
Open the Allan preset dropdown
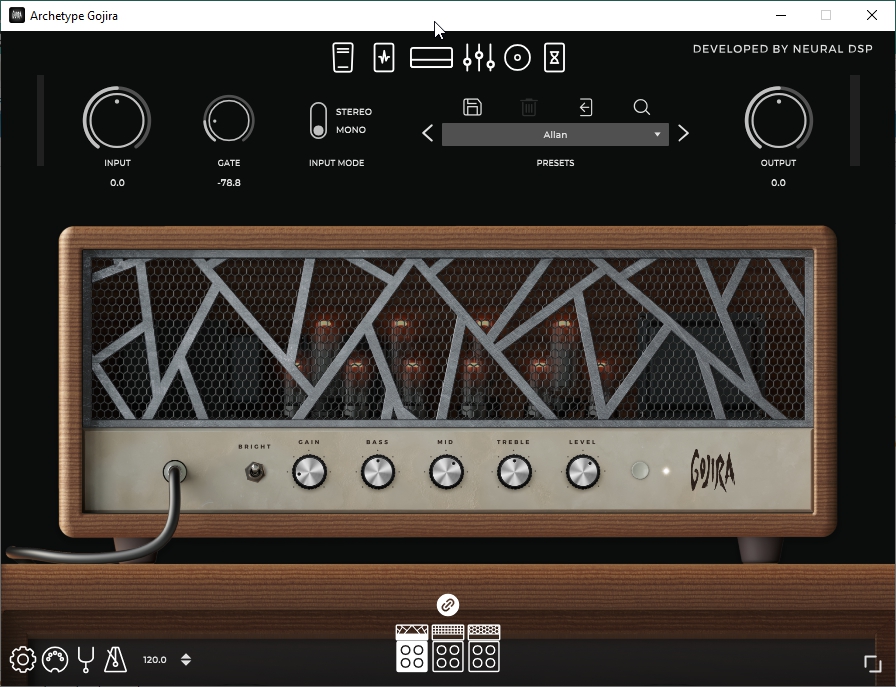click(x=555, y=134)
